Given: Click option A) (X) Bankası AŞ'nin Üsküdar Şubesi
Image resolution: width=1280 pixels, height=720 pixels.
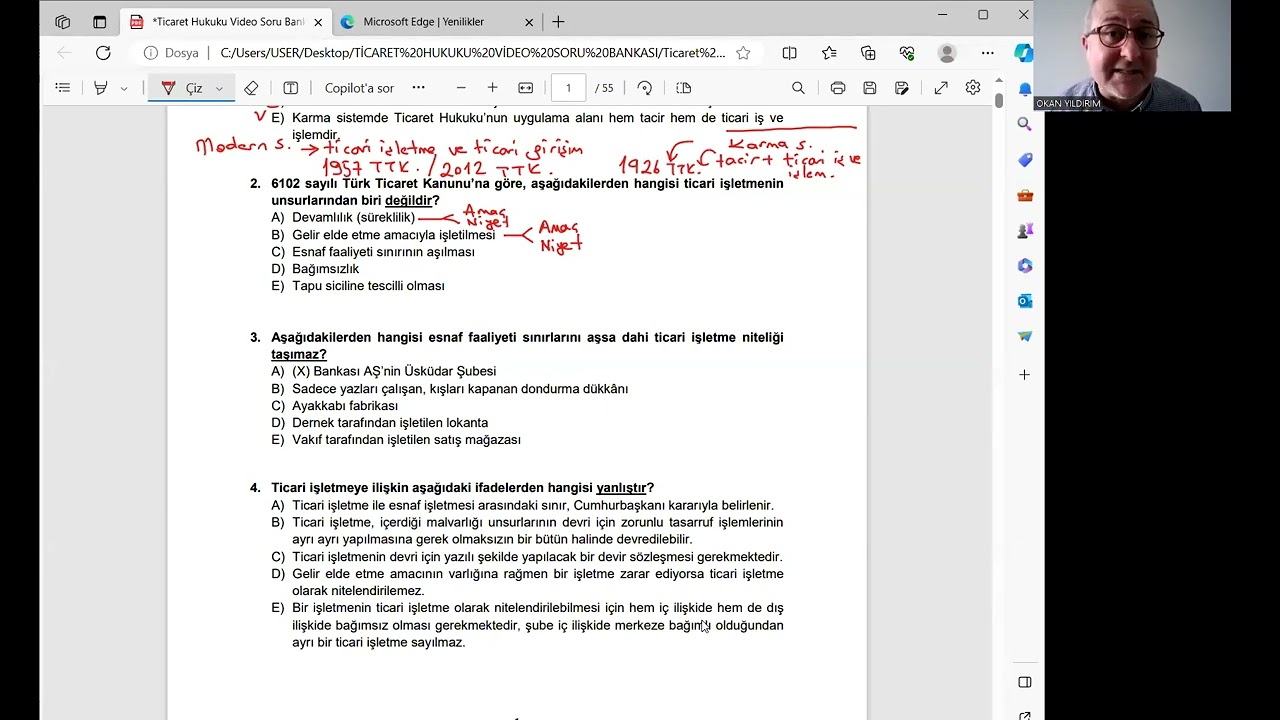Looking at the screenshot, I should pos(384,371).
